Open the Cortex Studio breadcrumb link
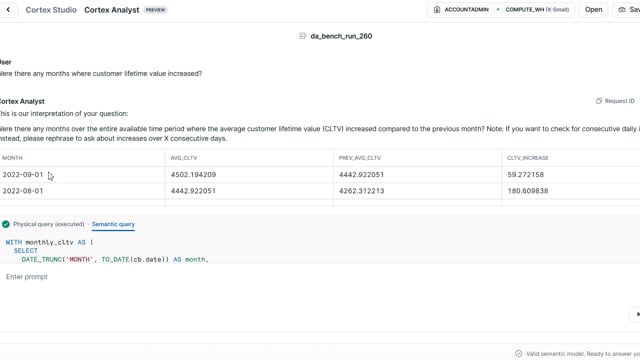Image resolution: width=640 pixels, height=360 pixels. [x=51, y=10]
